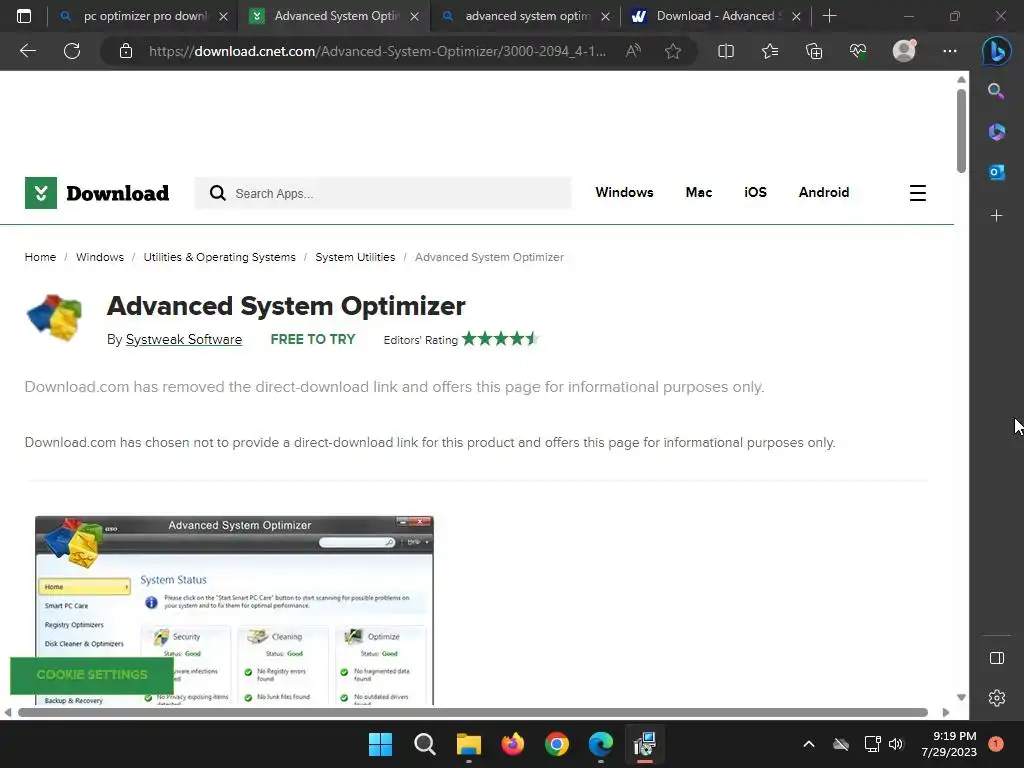The image size is (1024, 768).
Task: Launch Firefox from taskbar
Action: (513, 744)
